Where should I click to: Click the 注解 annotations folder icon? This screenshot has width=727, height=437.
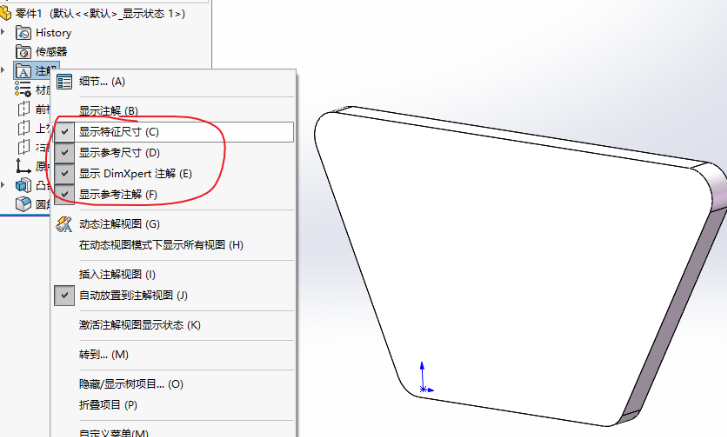[x=23, y=71]
